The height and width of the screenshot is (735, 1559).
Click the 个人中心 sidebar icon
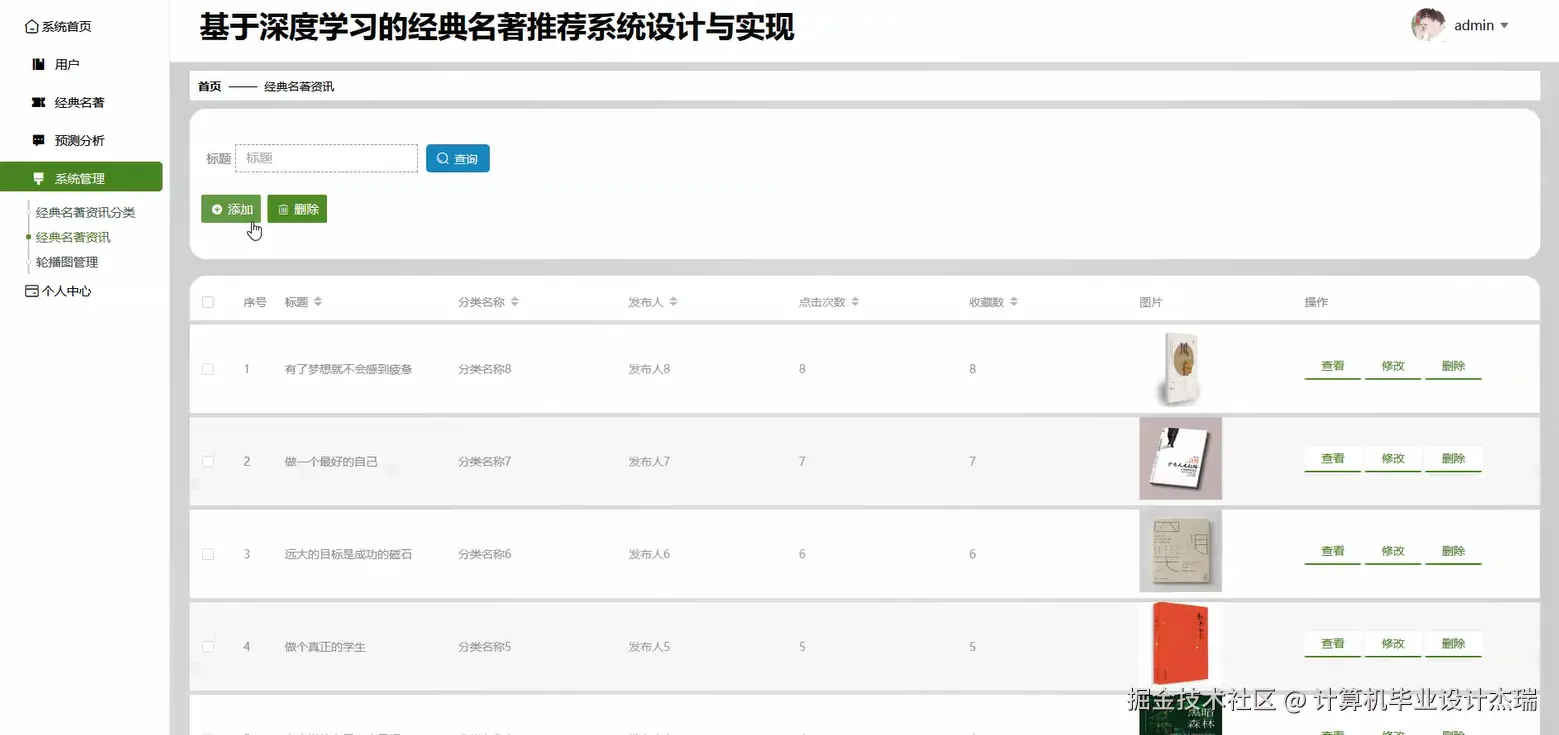click(31, 291)
